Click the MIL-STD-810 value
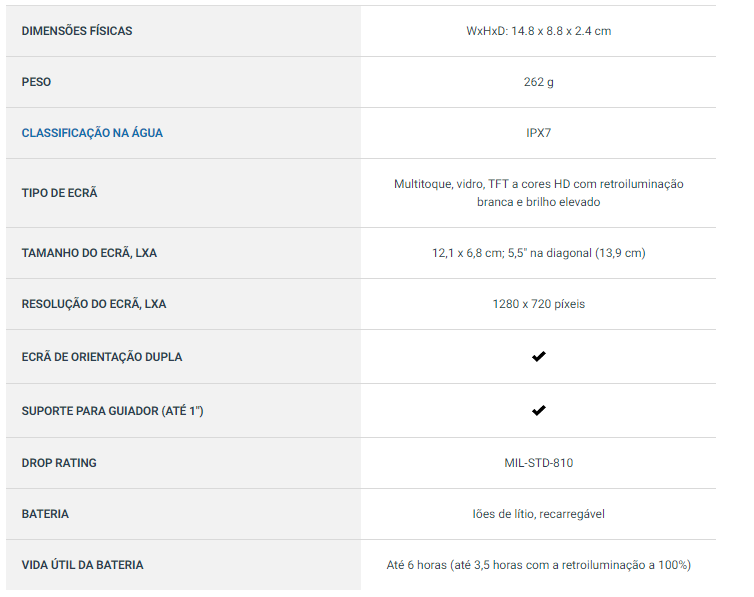Screen dimensions: 754x597 (x=538, y=463)
